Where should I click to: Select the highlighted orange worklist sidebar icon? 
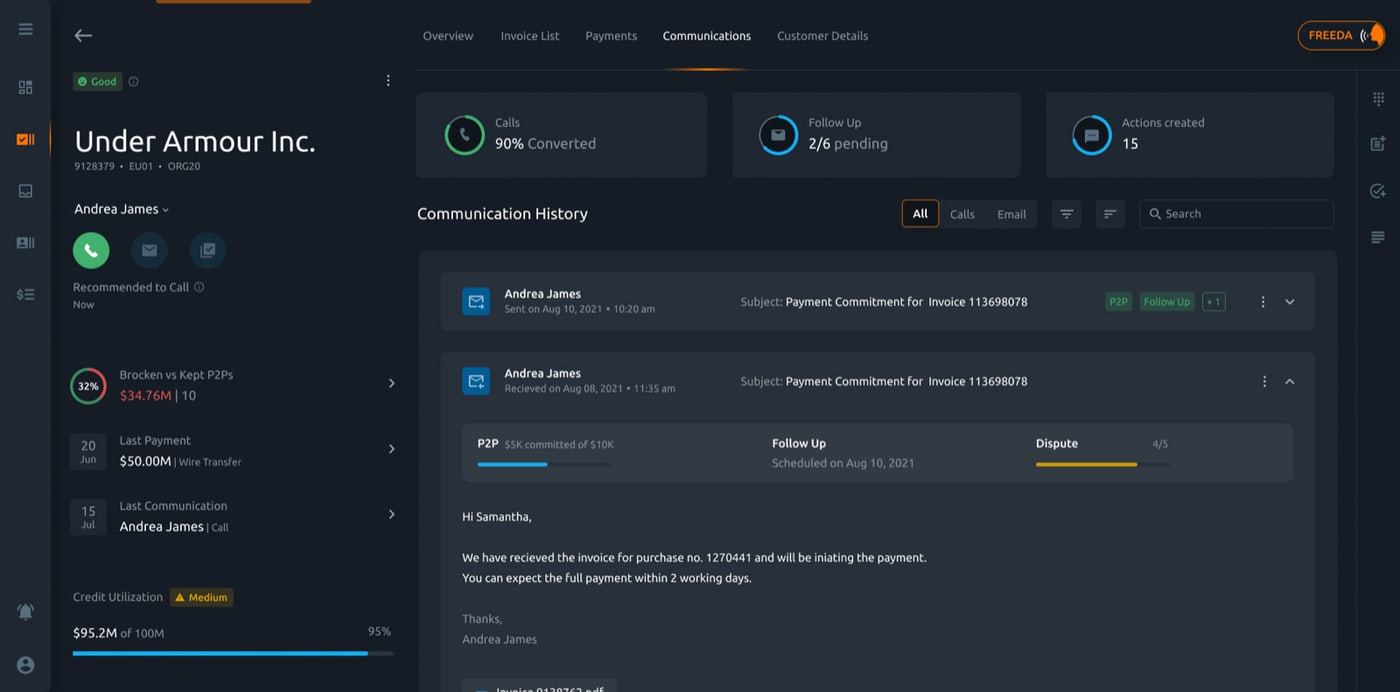click(26, 139)
